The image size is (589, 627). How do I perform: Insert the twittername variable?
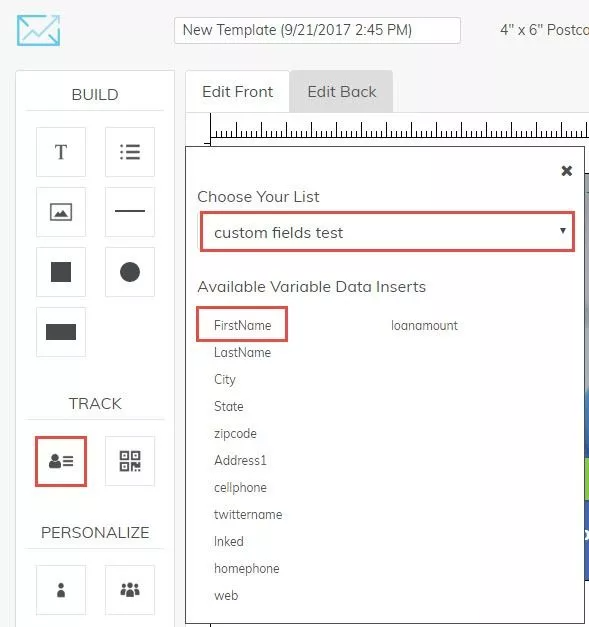pos(248,514)
